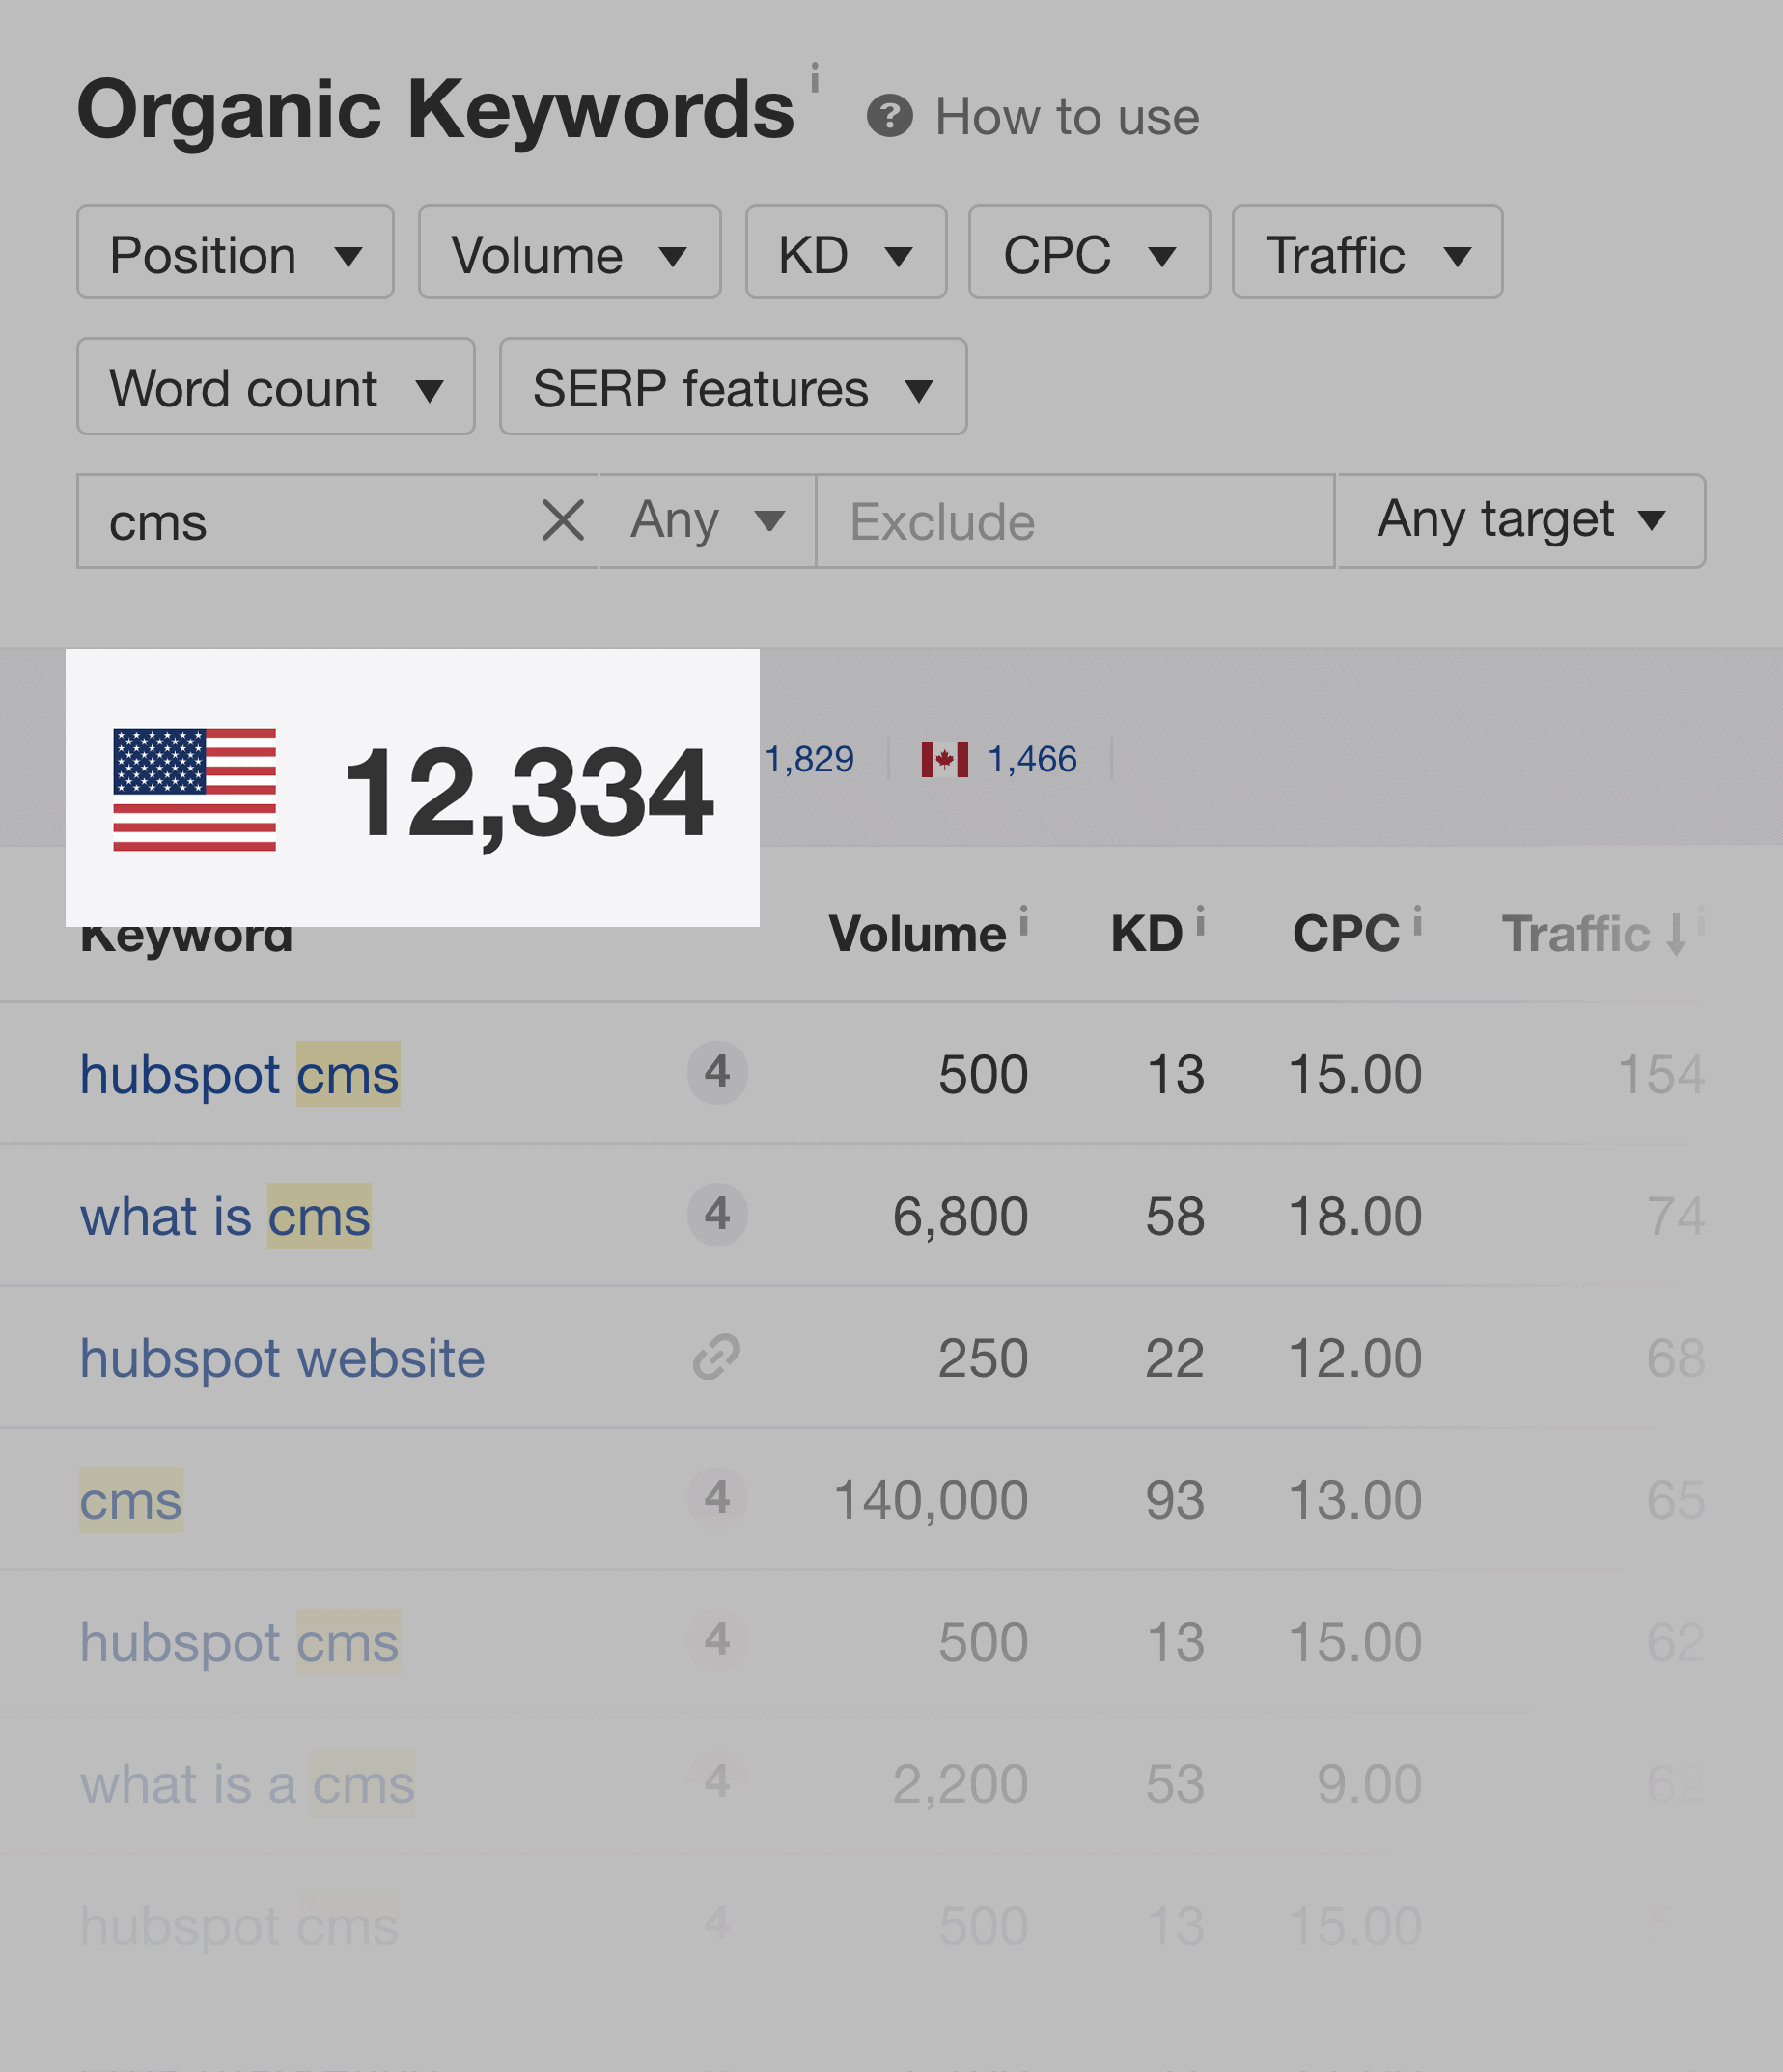Open the what is cms keyword link
1783x2072 pixels.
pyautogui.click(x=225, y=1216)
